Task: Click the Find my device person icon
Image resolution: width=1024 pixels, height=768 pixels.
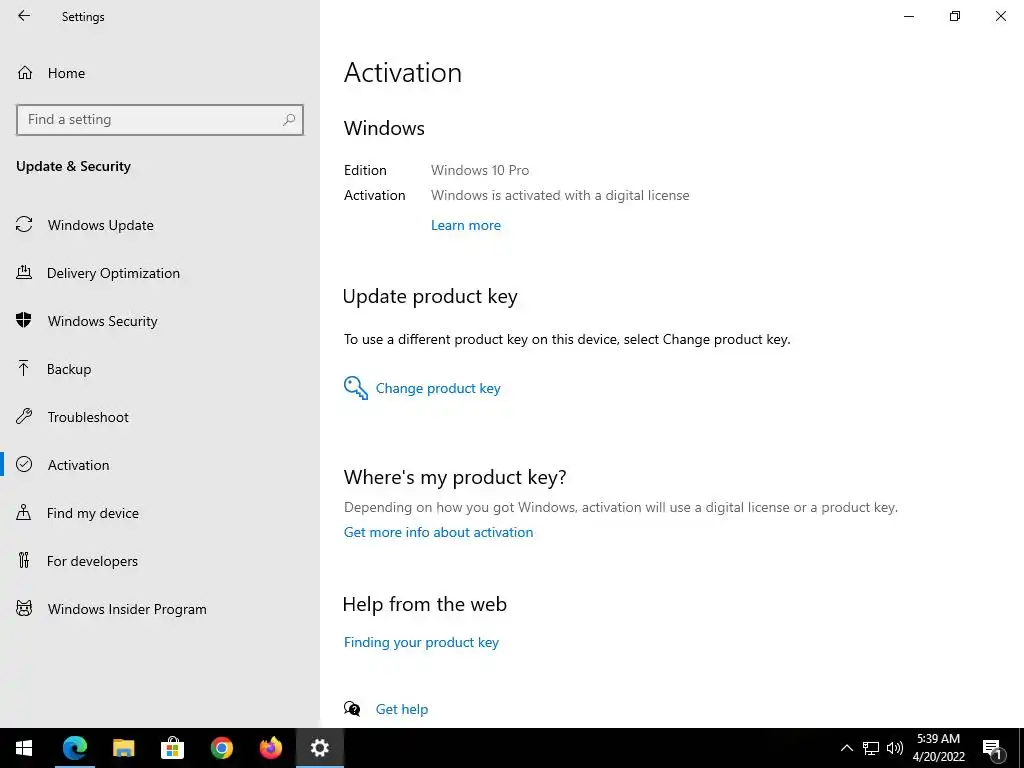Action: coord(24,512)
